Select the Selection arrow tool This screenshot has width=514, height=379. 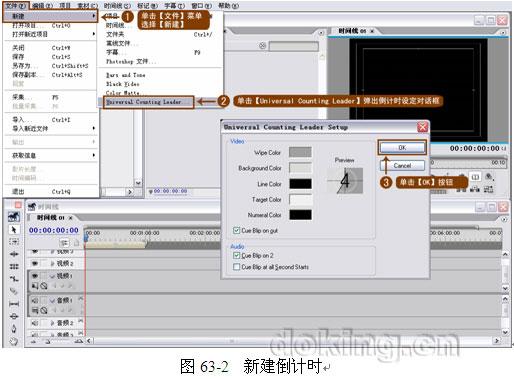(14, 230)
